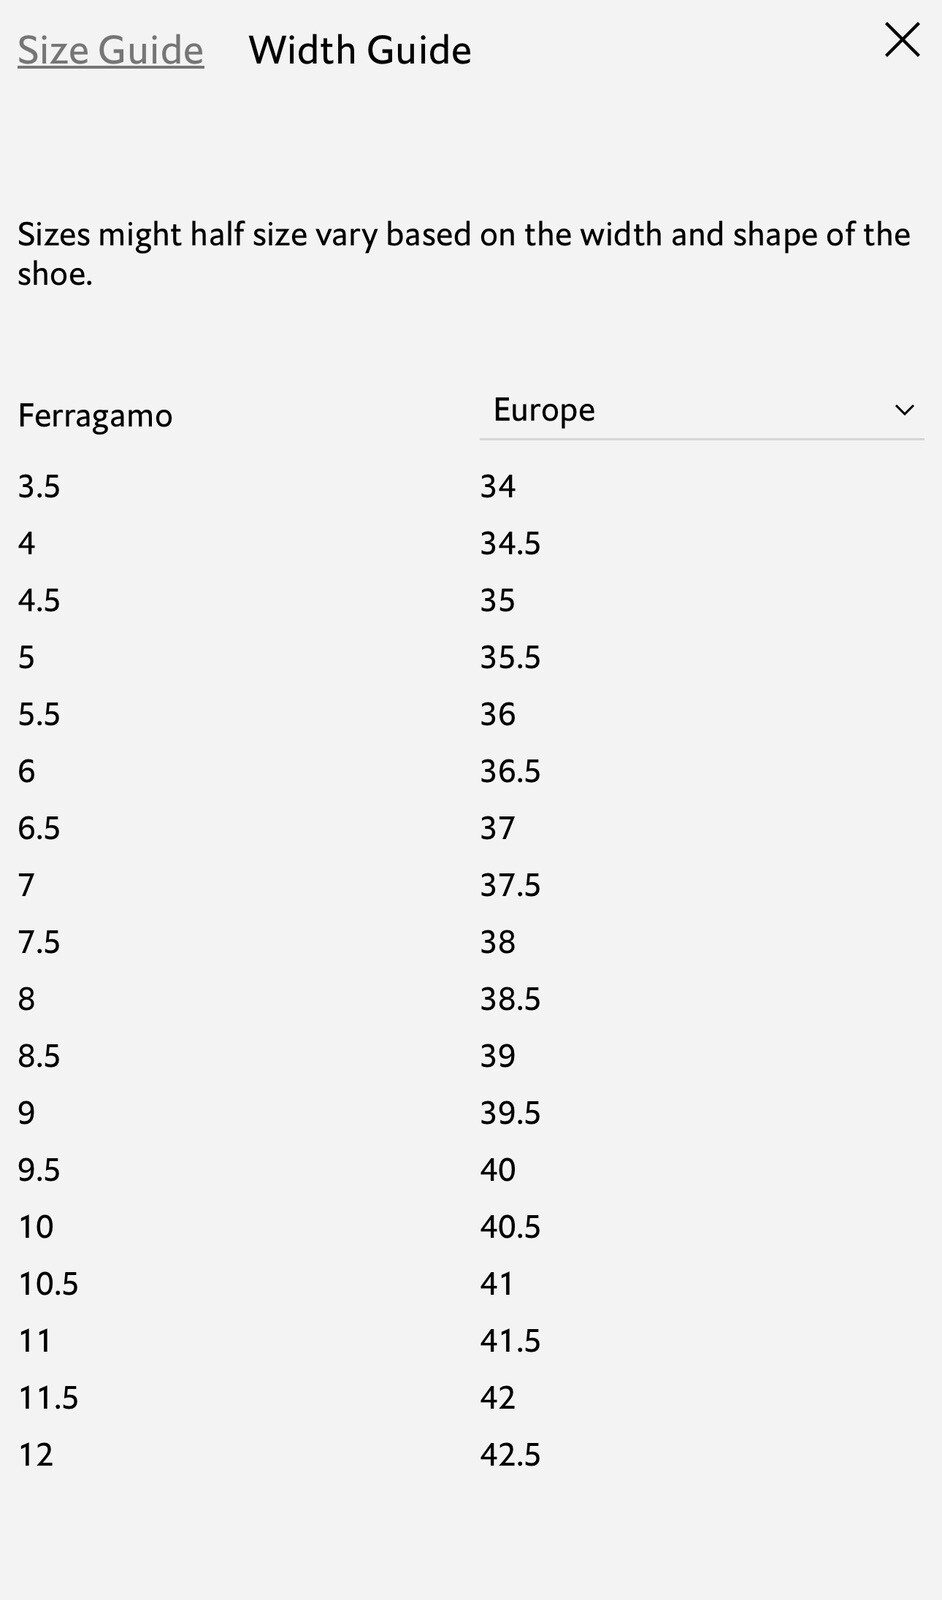Click European size 42.5

[x=510, y=1455]
